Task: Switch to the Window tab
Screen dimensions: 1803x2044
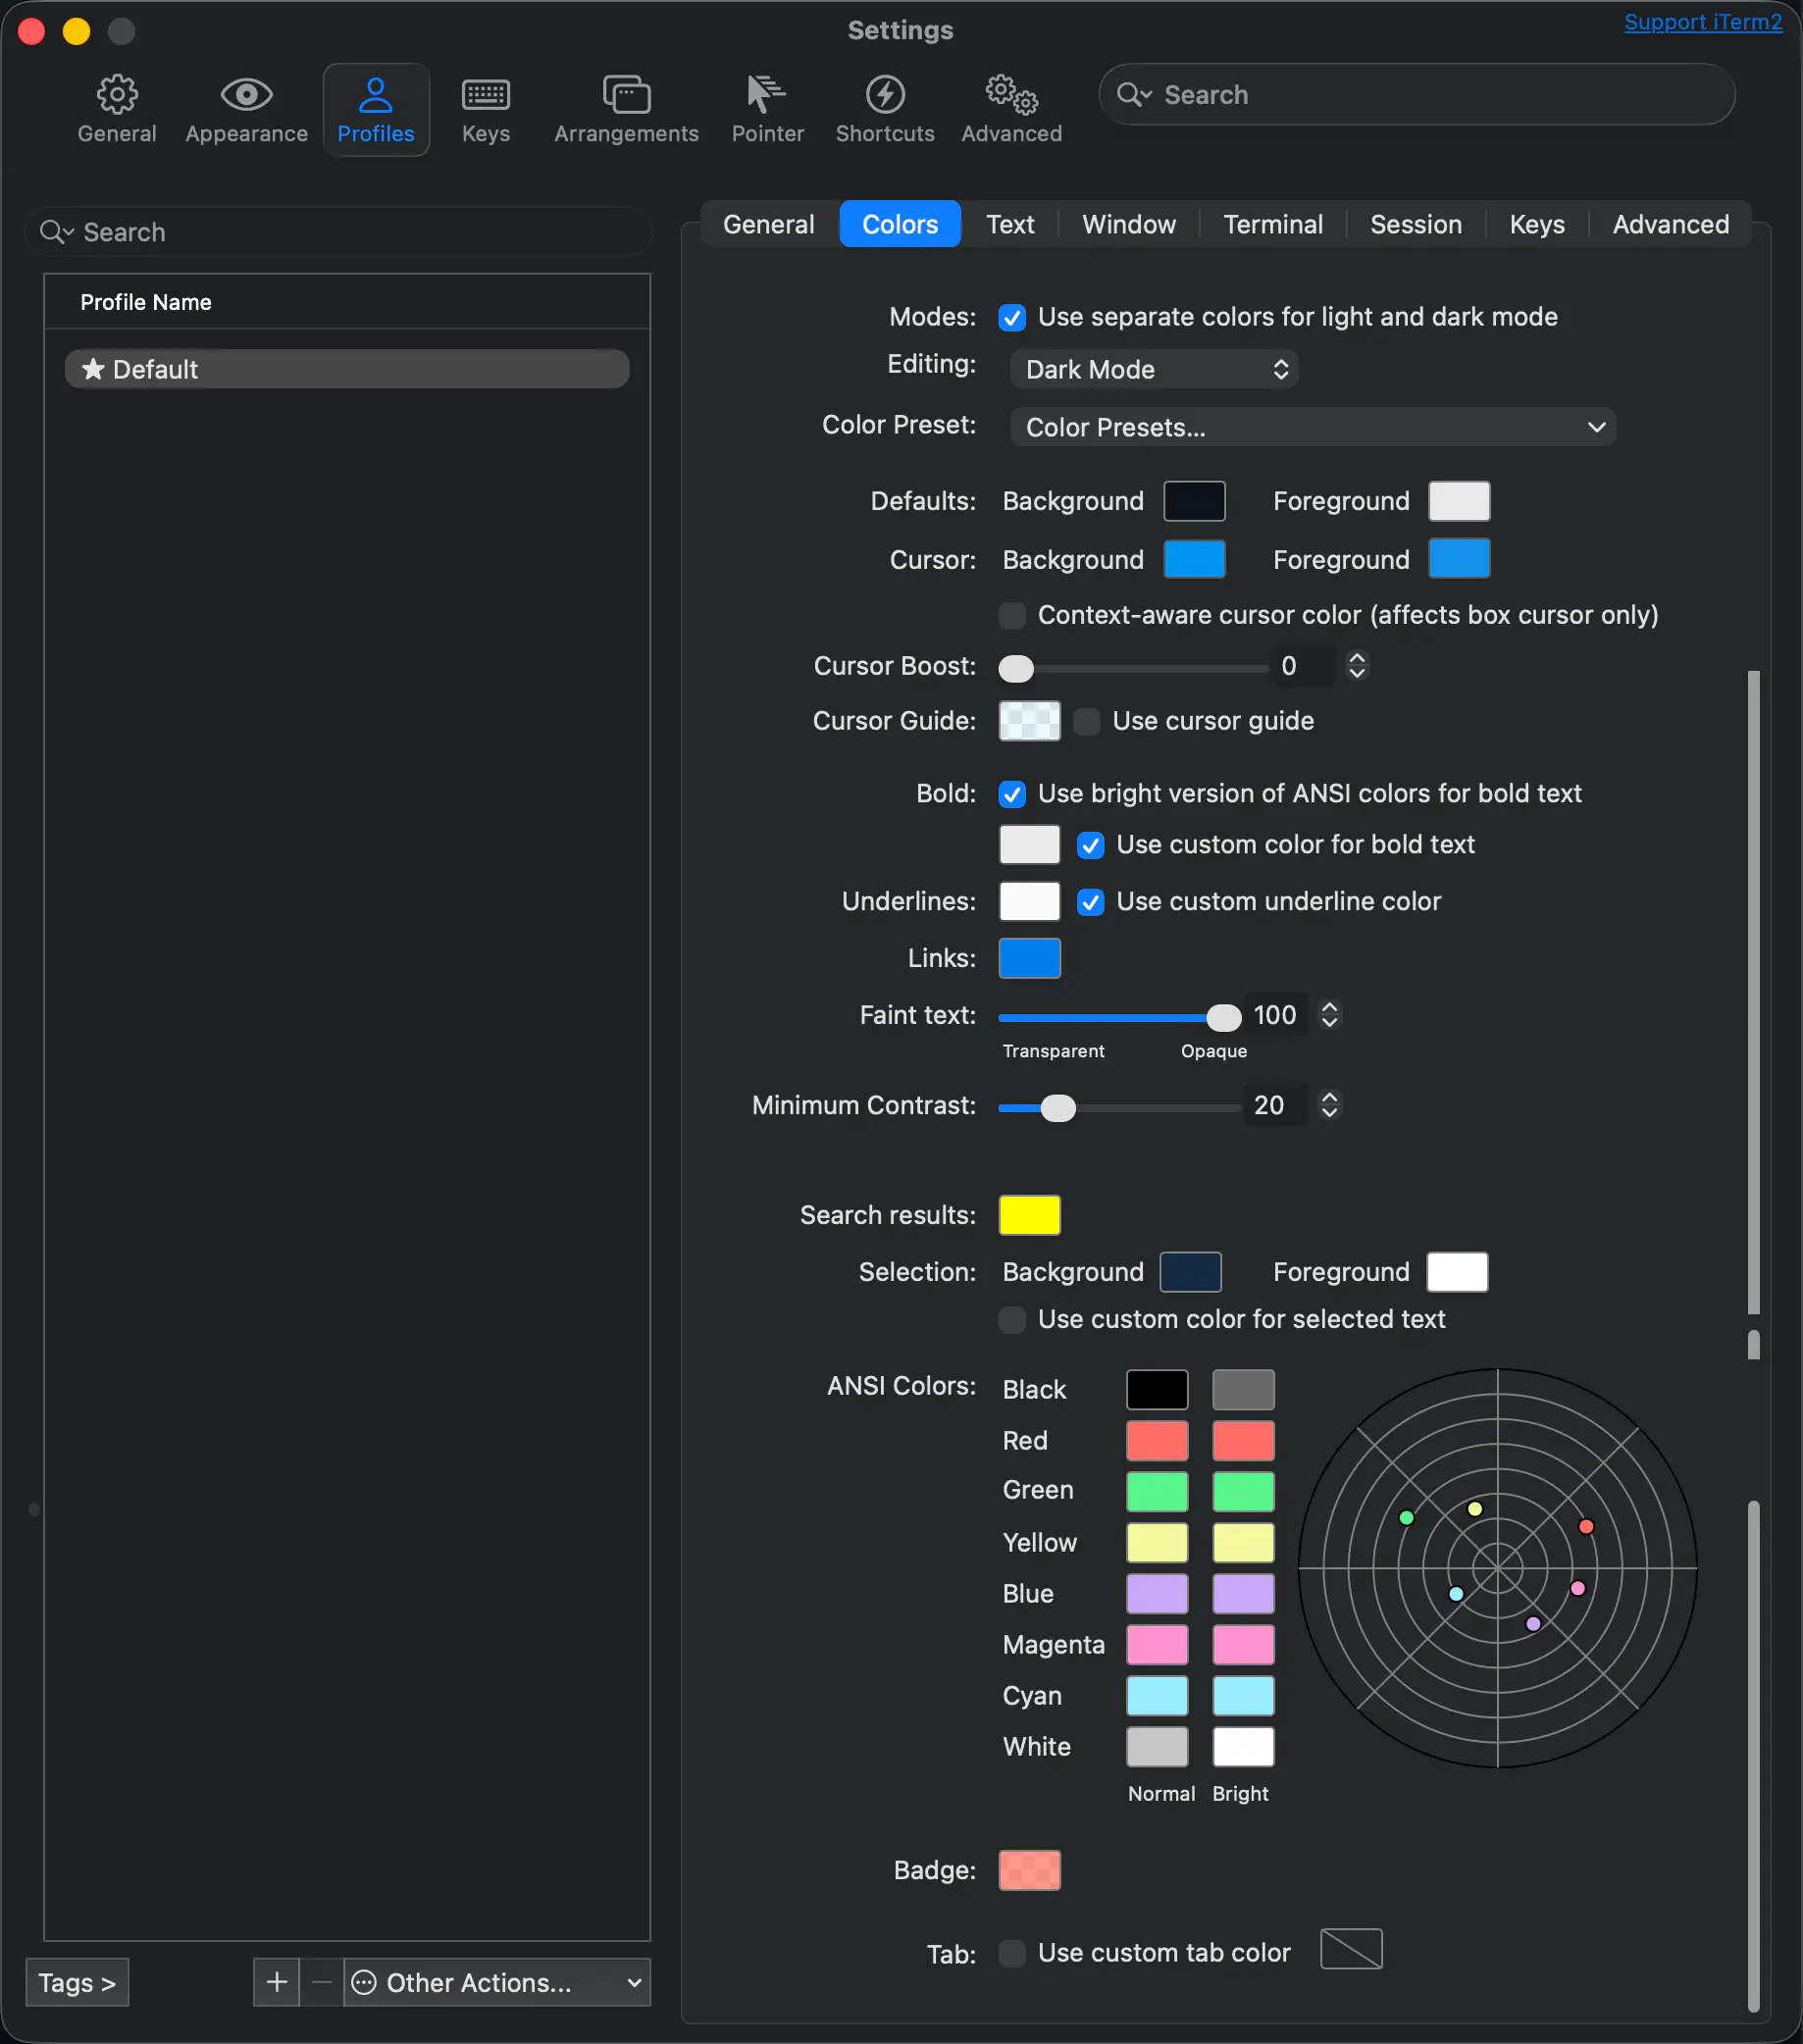Action: pyautogui.click(x=1128, y=225)
